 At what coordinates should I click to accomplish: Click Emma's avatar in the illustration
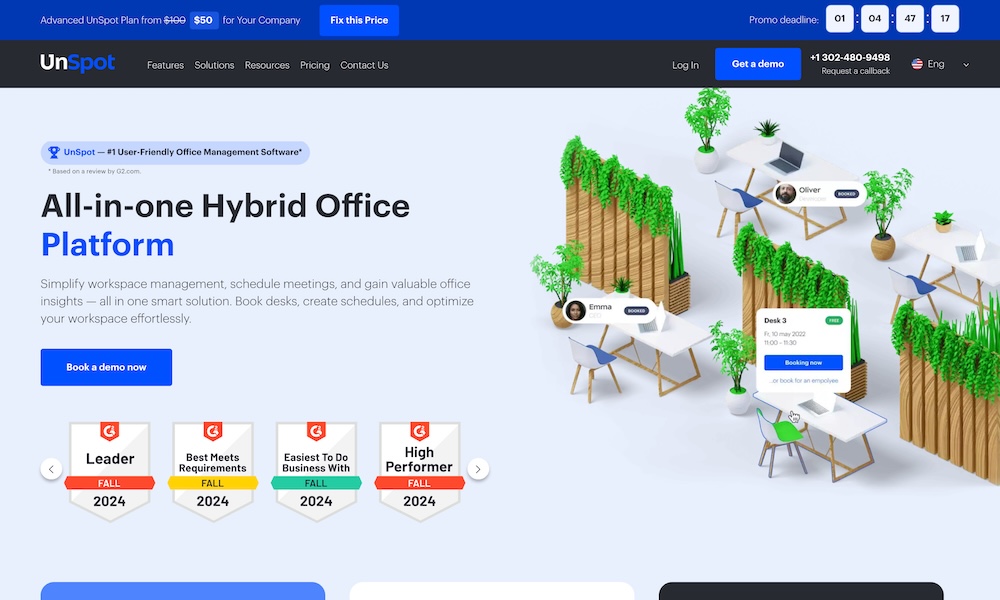pos(576,311)
